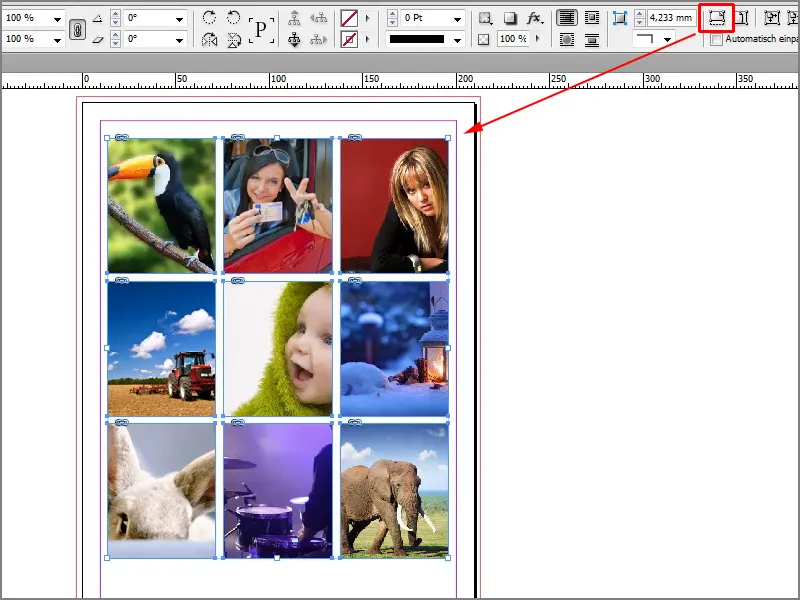Screen dimensions: 800x600
Task: Click the rotation angle icon
Action: coord(97,18)
